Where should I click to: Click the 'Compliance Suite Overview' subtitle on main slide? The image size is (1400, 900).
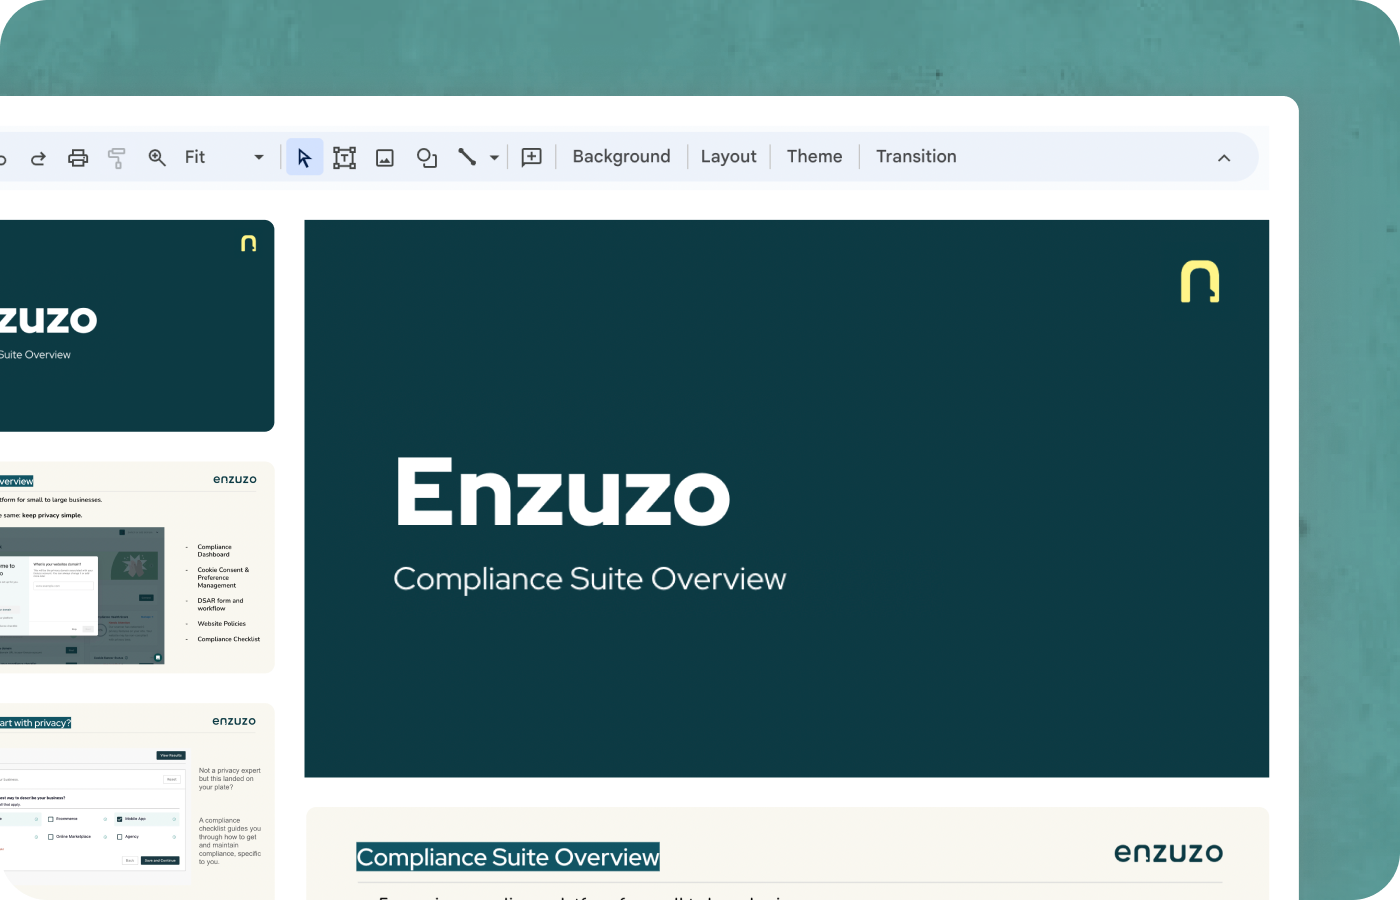[x=590, y=579]
